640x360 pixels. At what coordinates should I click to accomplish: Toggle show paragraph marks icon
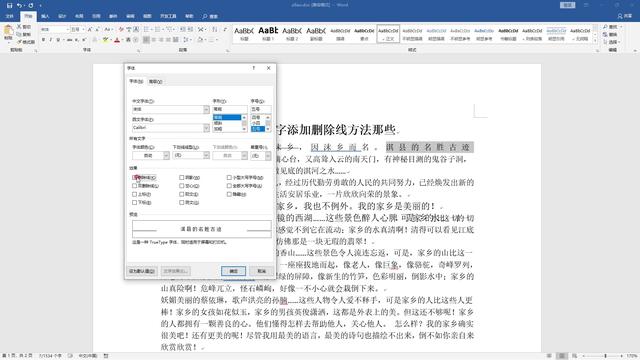225,29
